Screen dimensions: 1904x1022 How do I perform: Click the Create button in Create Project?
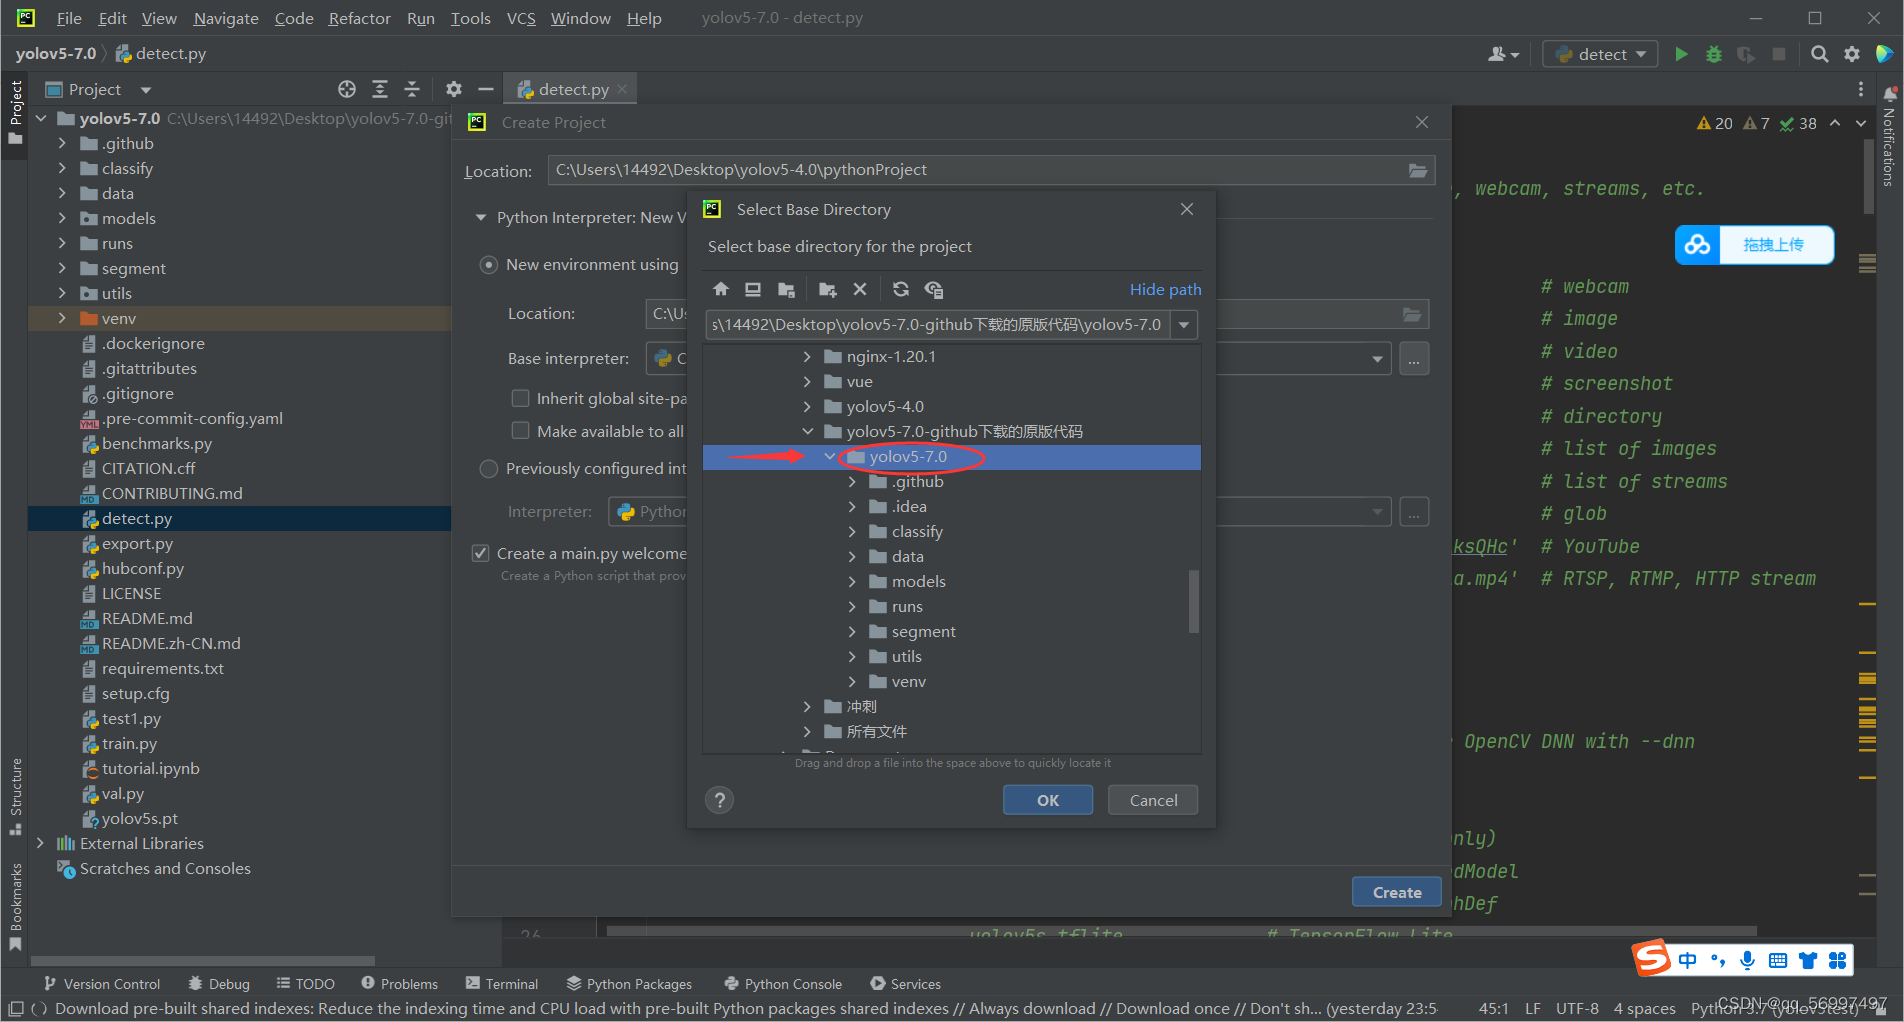click(1397, 892)
